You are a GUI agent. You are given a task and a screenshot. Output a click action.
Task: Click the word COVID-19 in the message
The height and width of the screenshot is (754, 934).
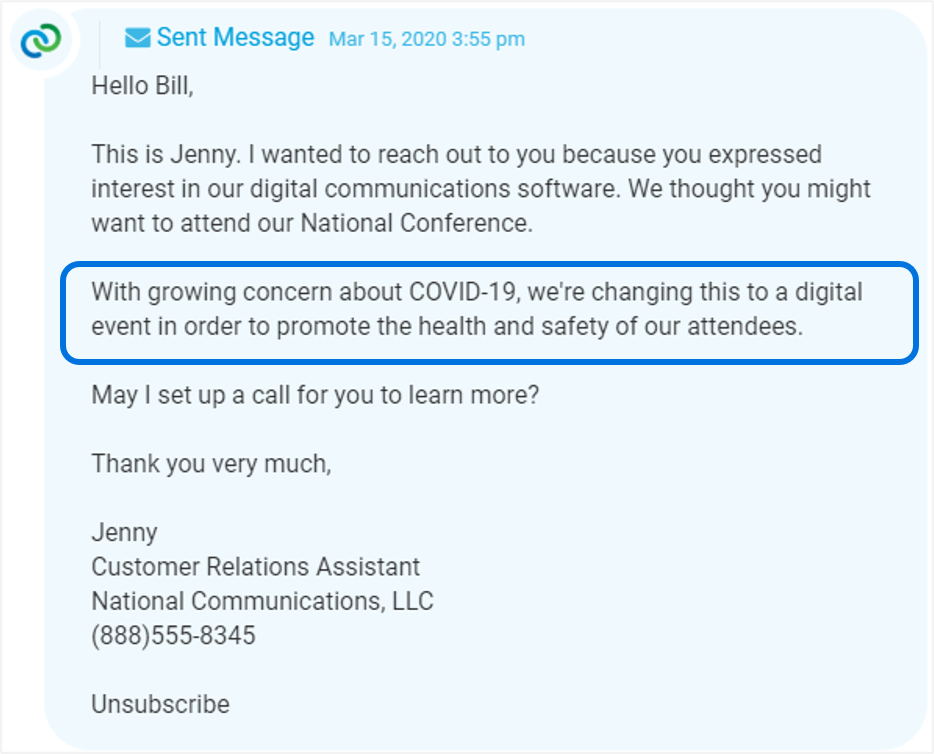pyautogui.click(x=464, y=292)
